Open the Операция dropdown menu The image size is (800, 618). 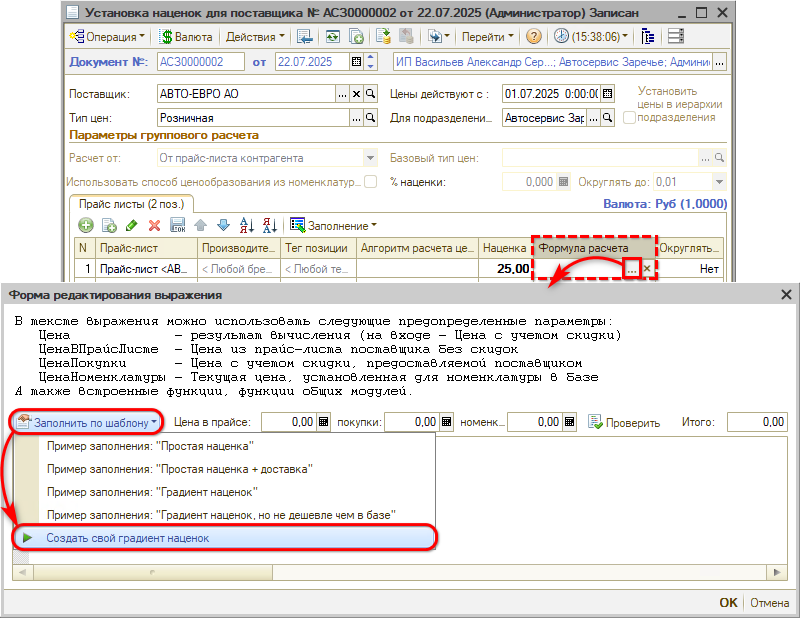click(107, 36)
